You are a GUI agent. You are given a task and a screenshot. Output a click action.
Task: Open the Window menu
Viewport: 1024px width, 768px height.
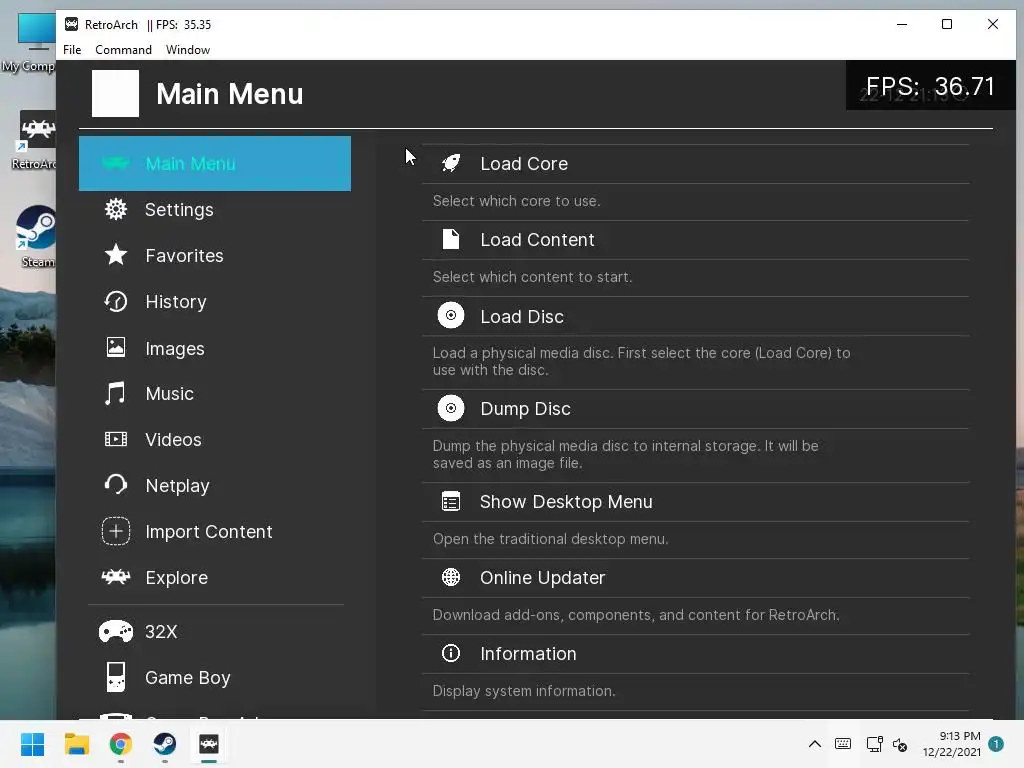coord(187,50)
